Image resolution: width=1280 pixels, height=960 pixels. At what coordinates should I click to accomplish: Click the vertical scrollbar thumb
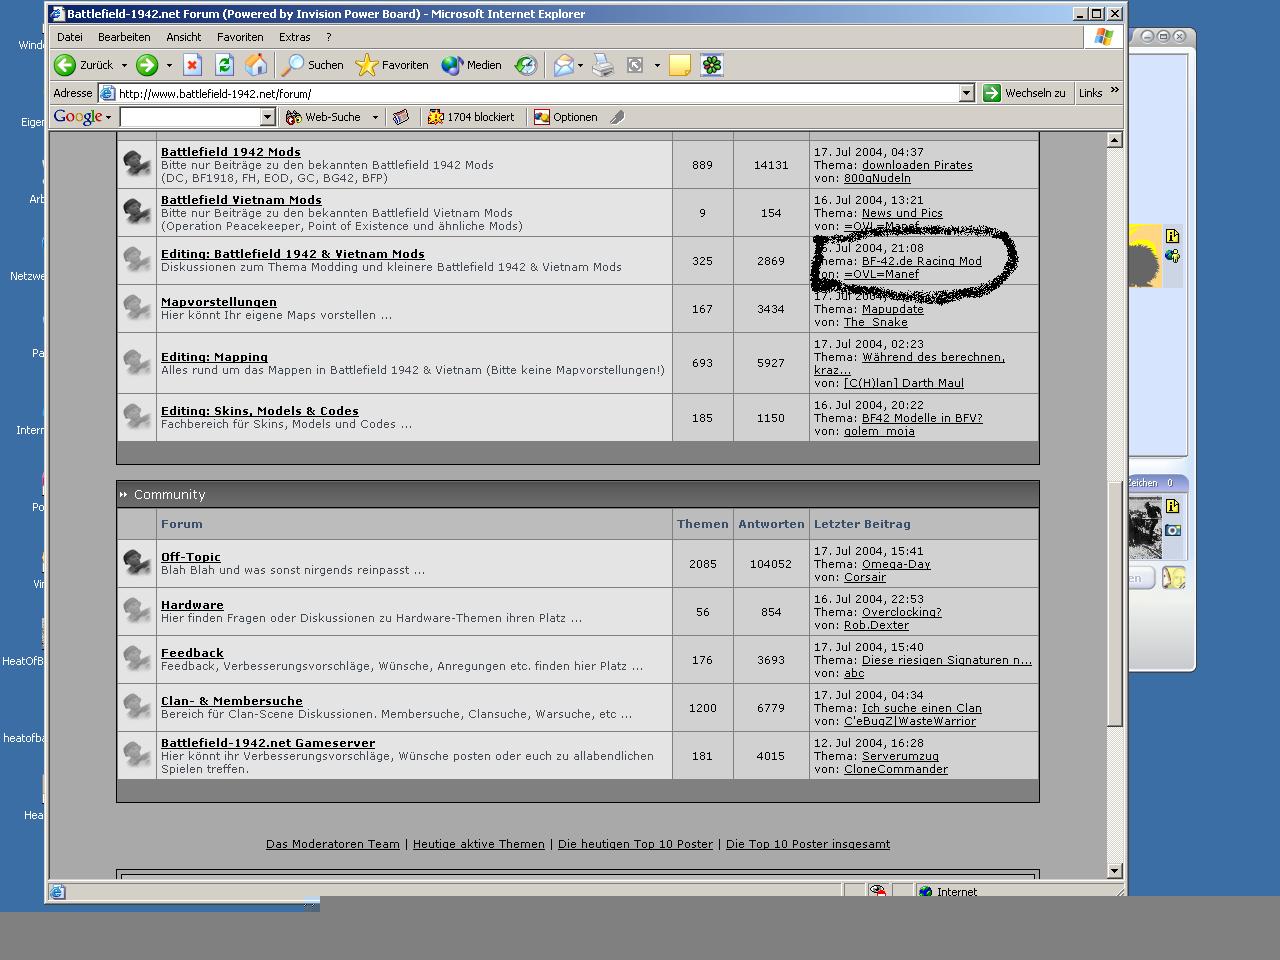pos(1115,604)
